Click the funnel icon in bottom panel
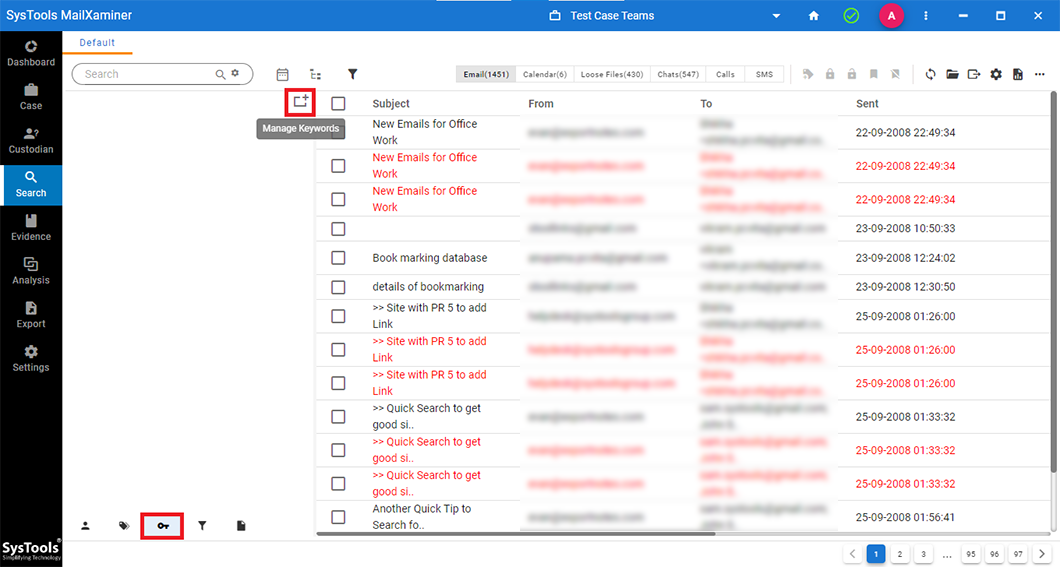 (202, 526)
